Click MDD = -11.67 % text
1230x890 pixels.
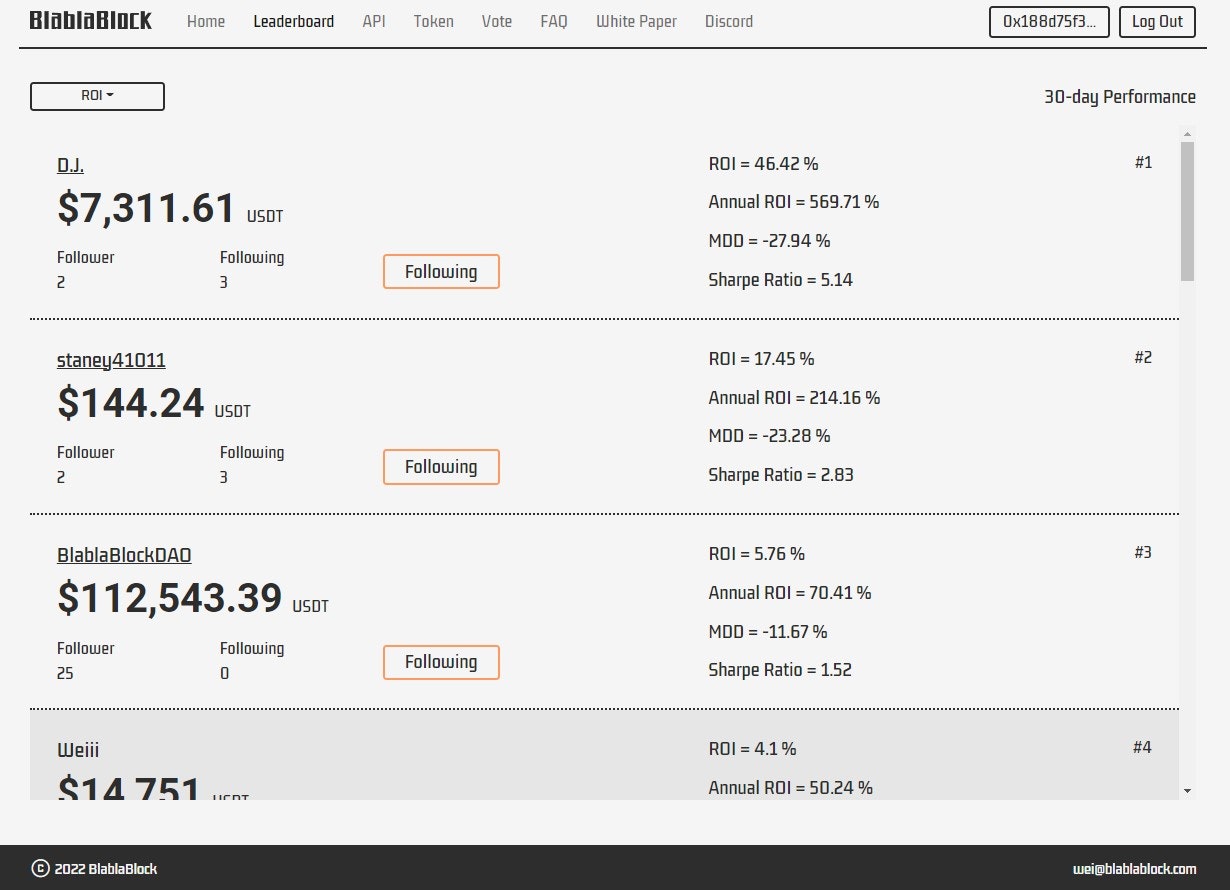[768, 632]
